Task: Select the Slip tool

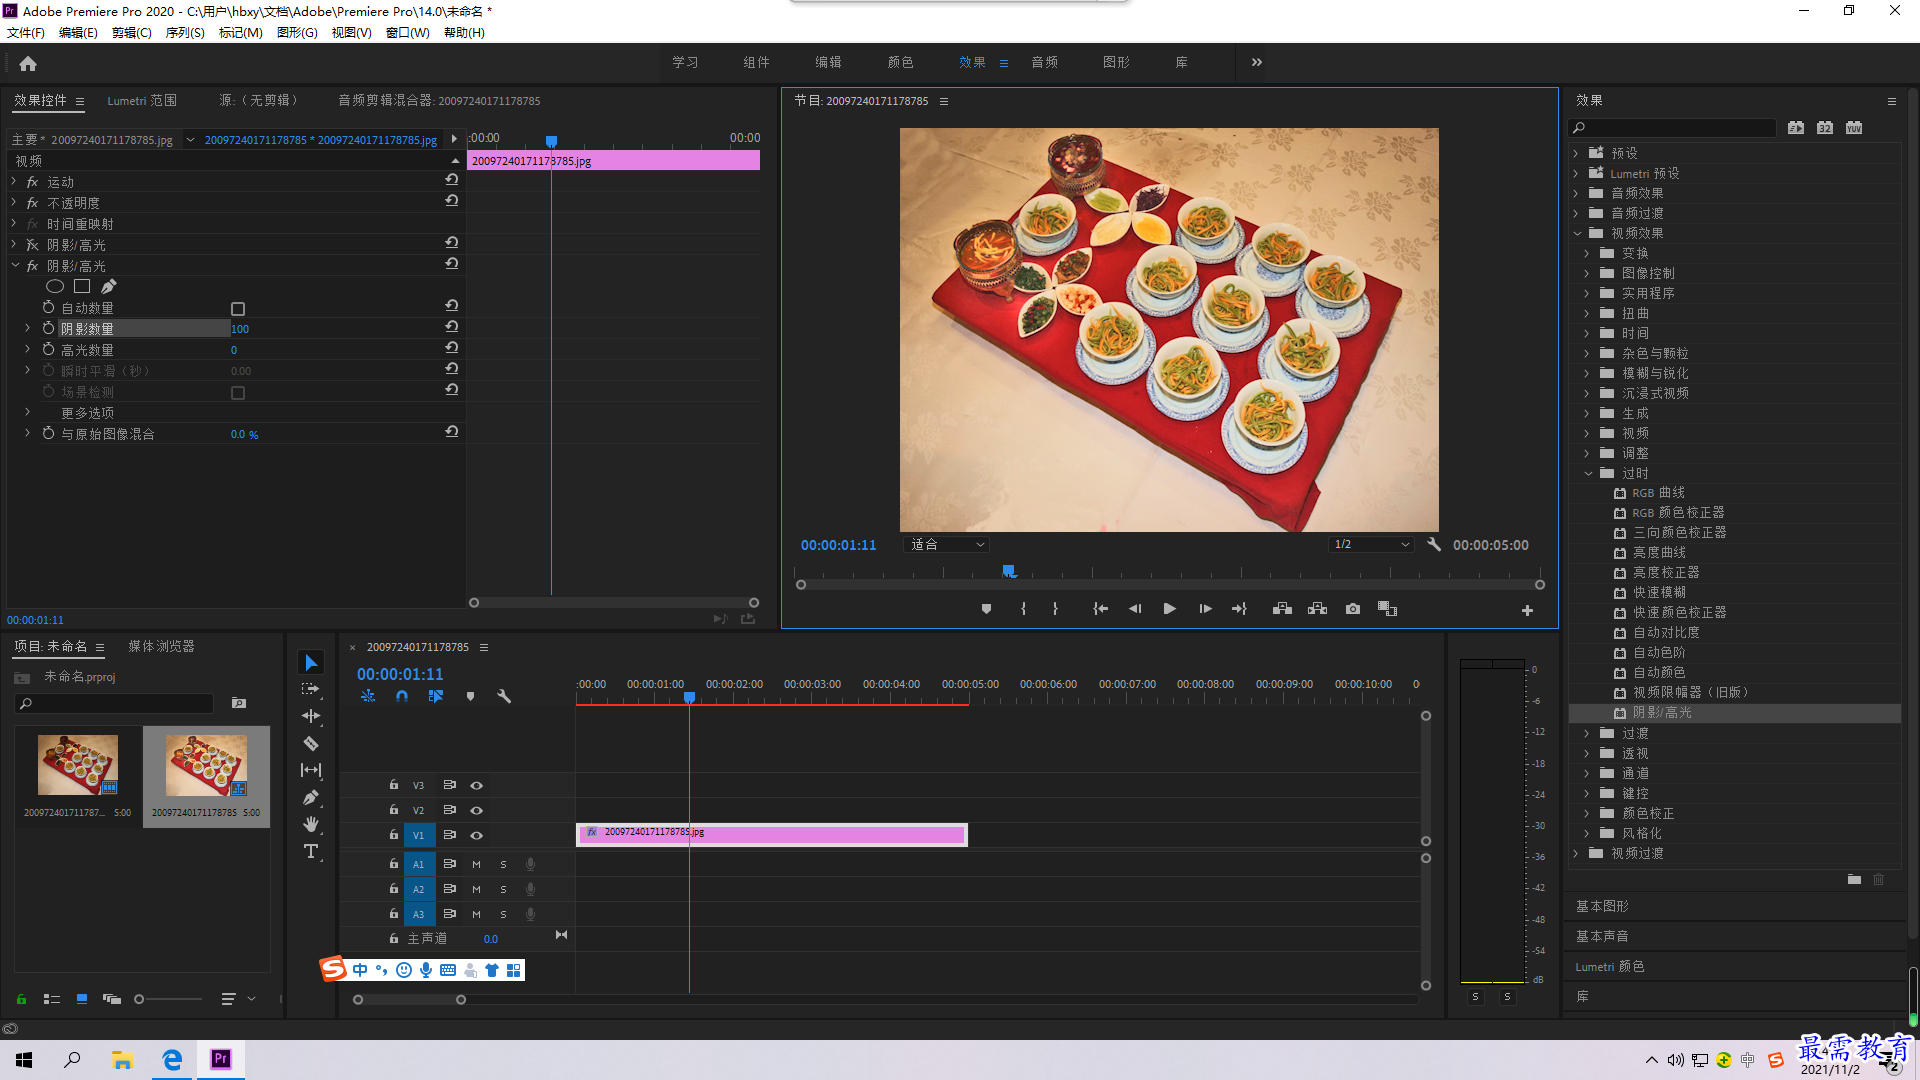Action: 311,770
